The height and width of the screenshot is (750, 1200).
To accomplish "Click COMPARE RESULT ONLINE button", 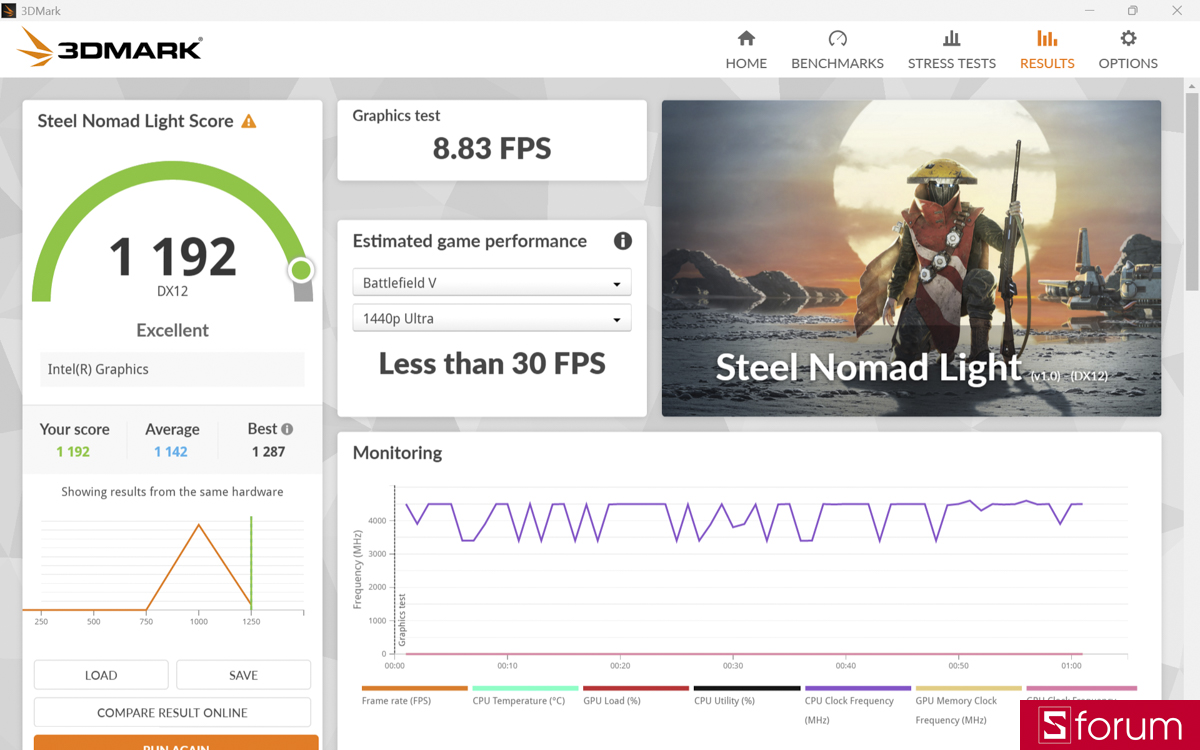I will click(172, 713).
